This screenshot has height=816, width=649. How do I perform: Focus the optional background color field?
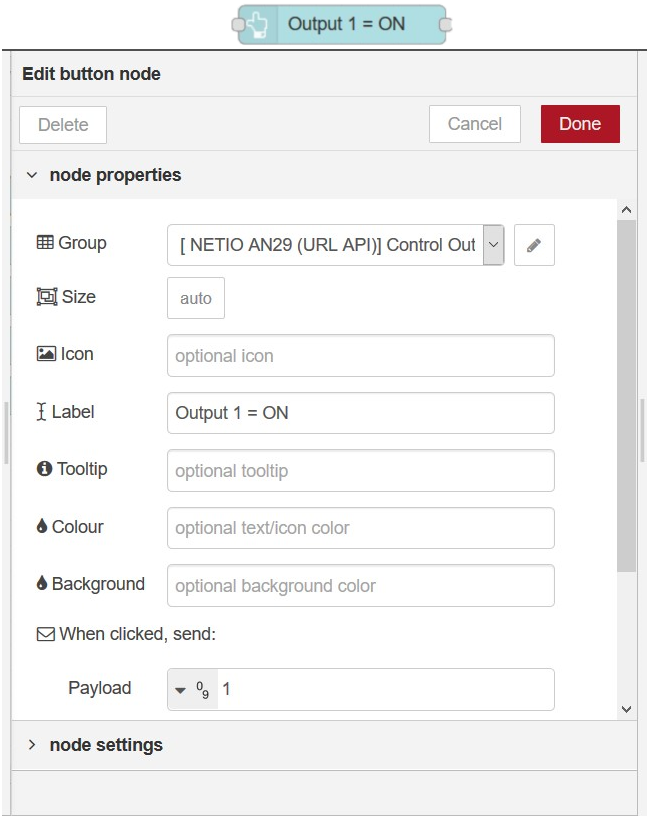[x=361, y=586]
